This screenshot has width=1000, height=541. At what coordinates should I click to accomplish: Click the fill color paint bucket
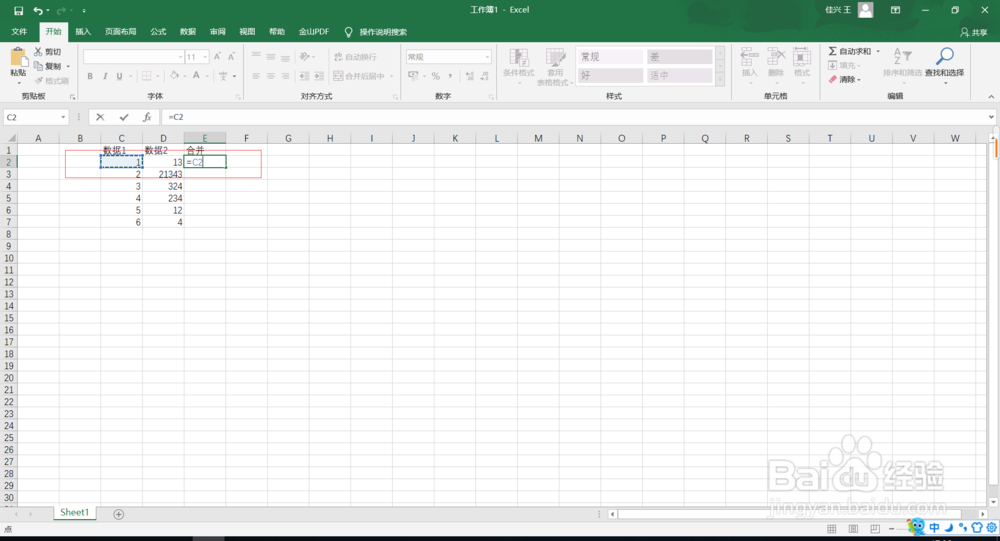tap(174, 76)
